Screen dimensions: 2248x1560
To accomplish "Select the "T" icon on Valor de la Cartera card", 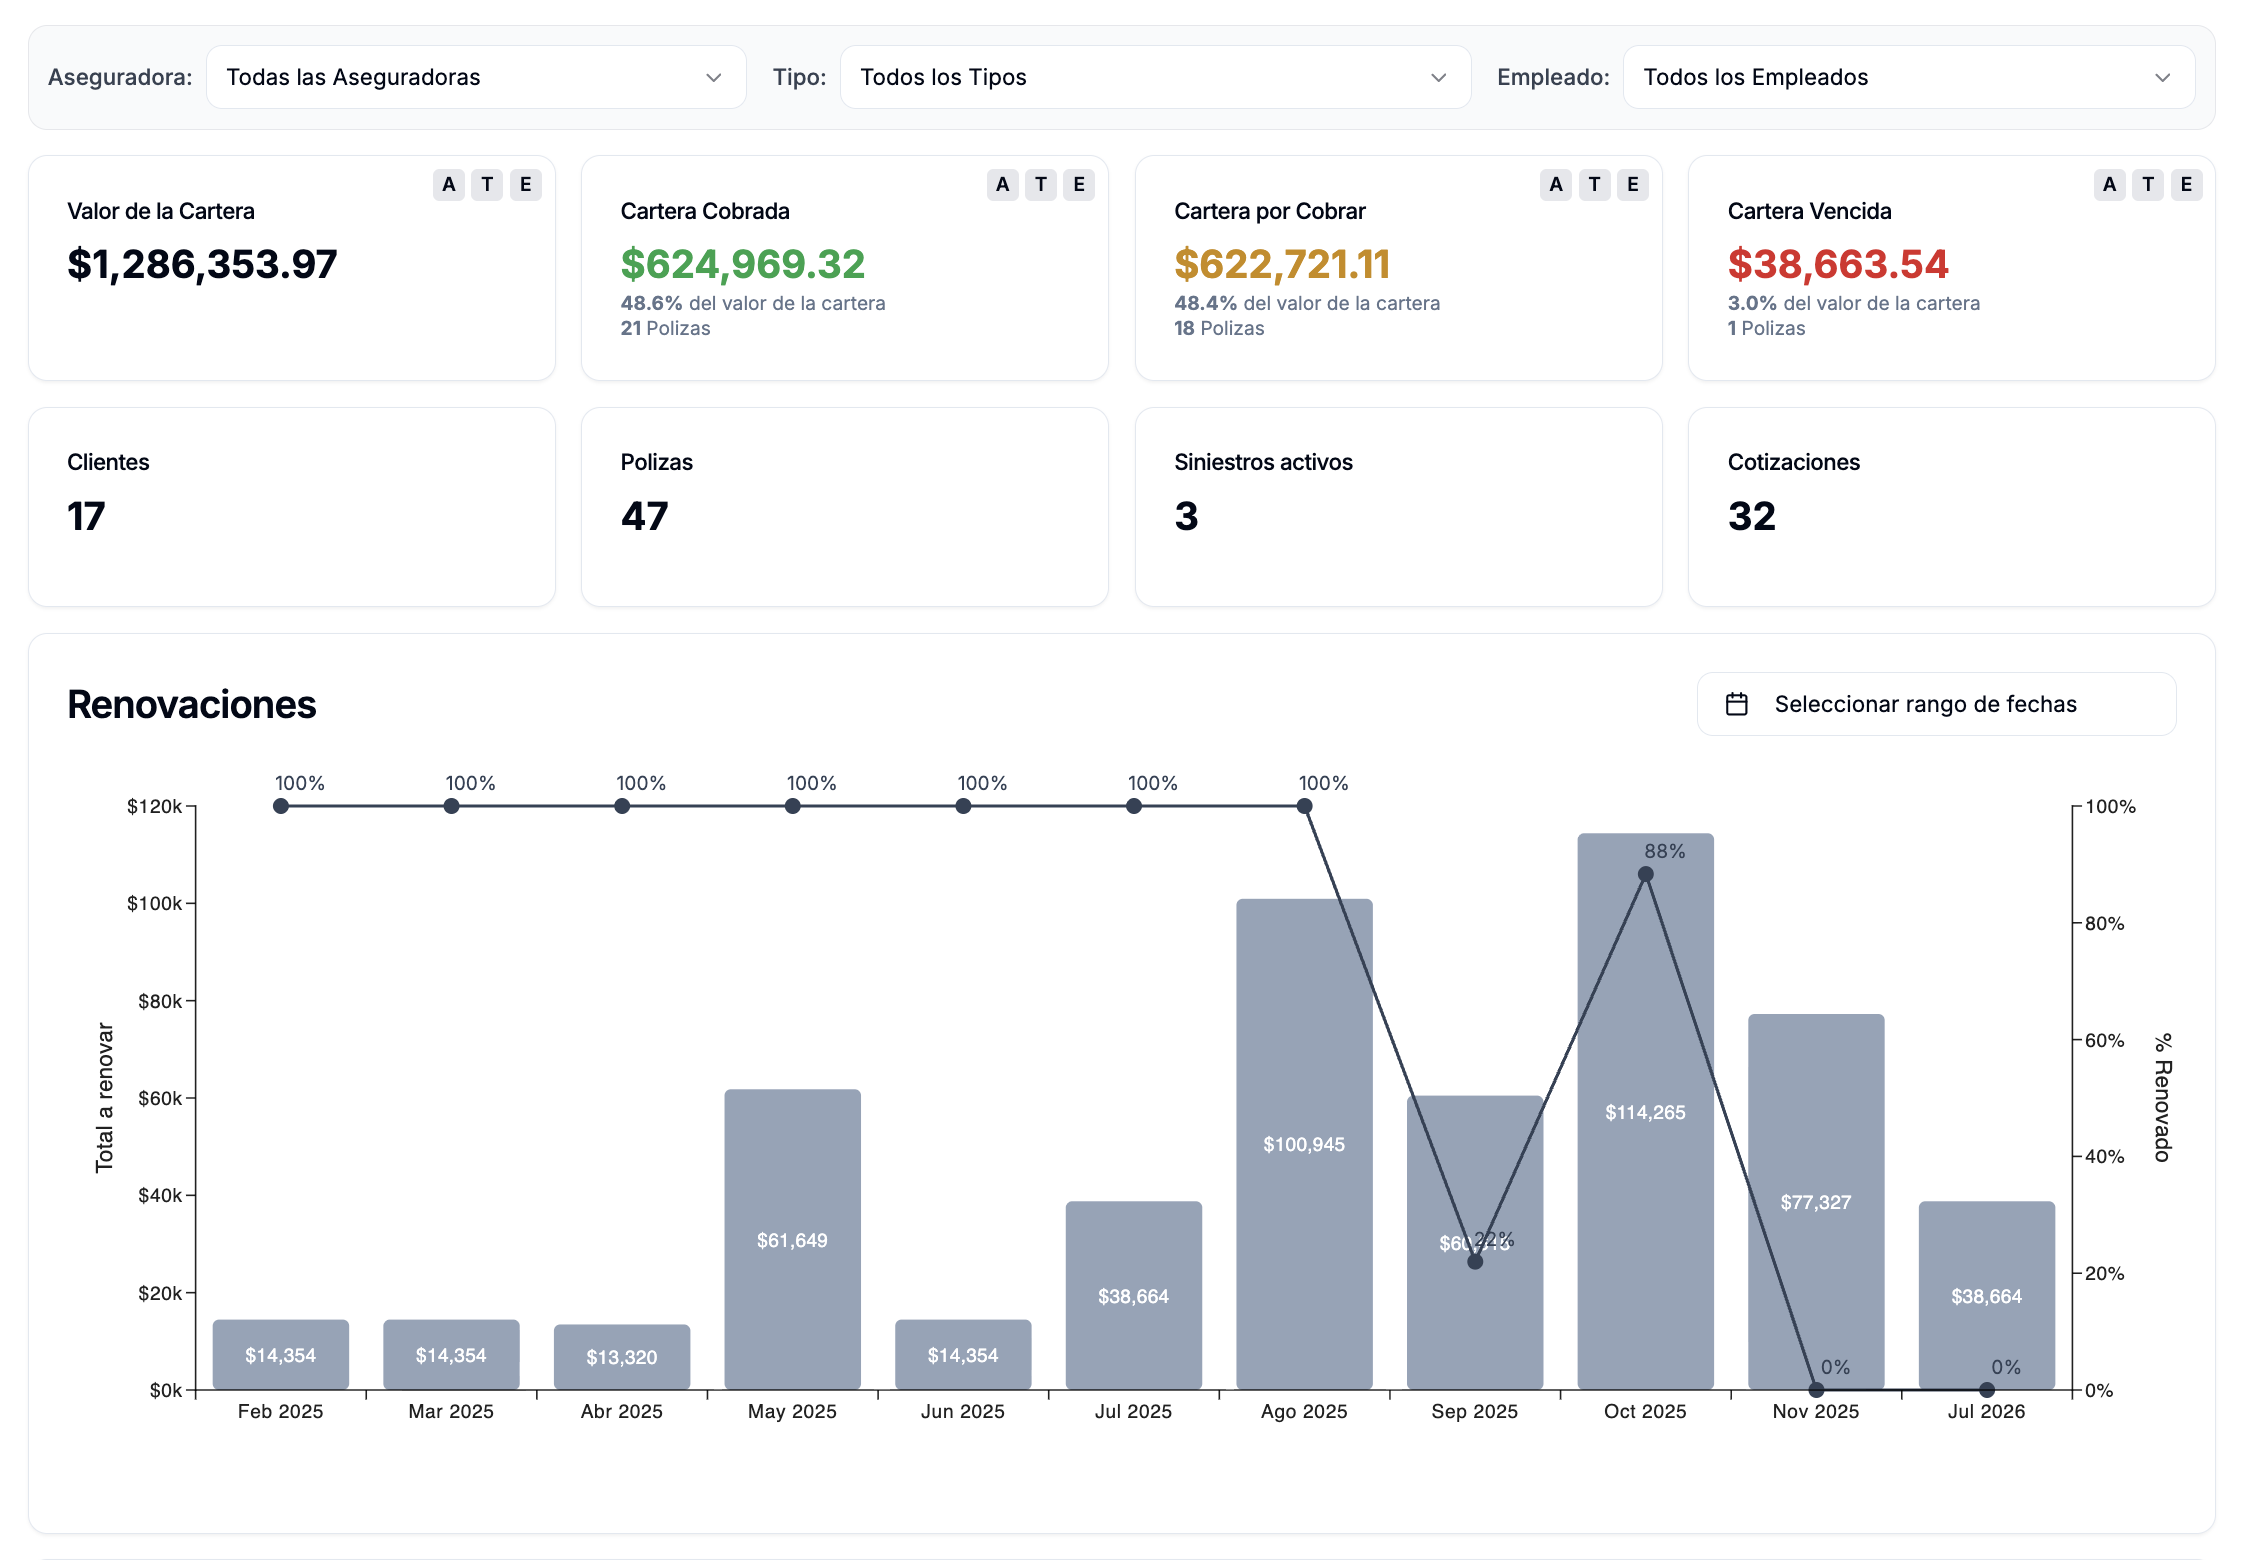I will (x=486, y=184).
